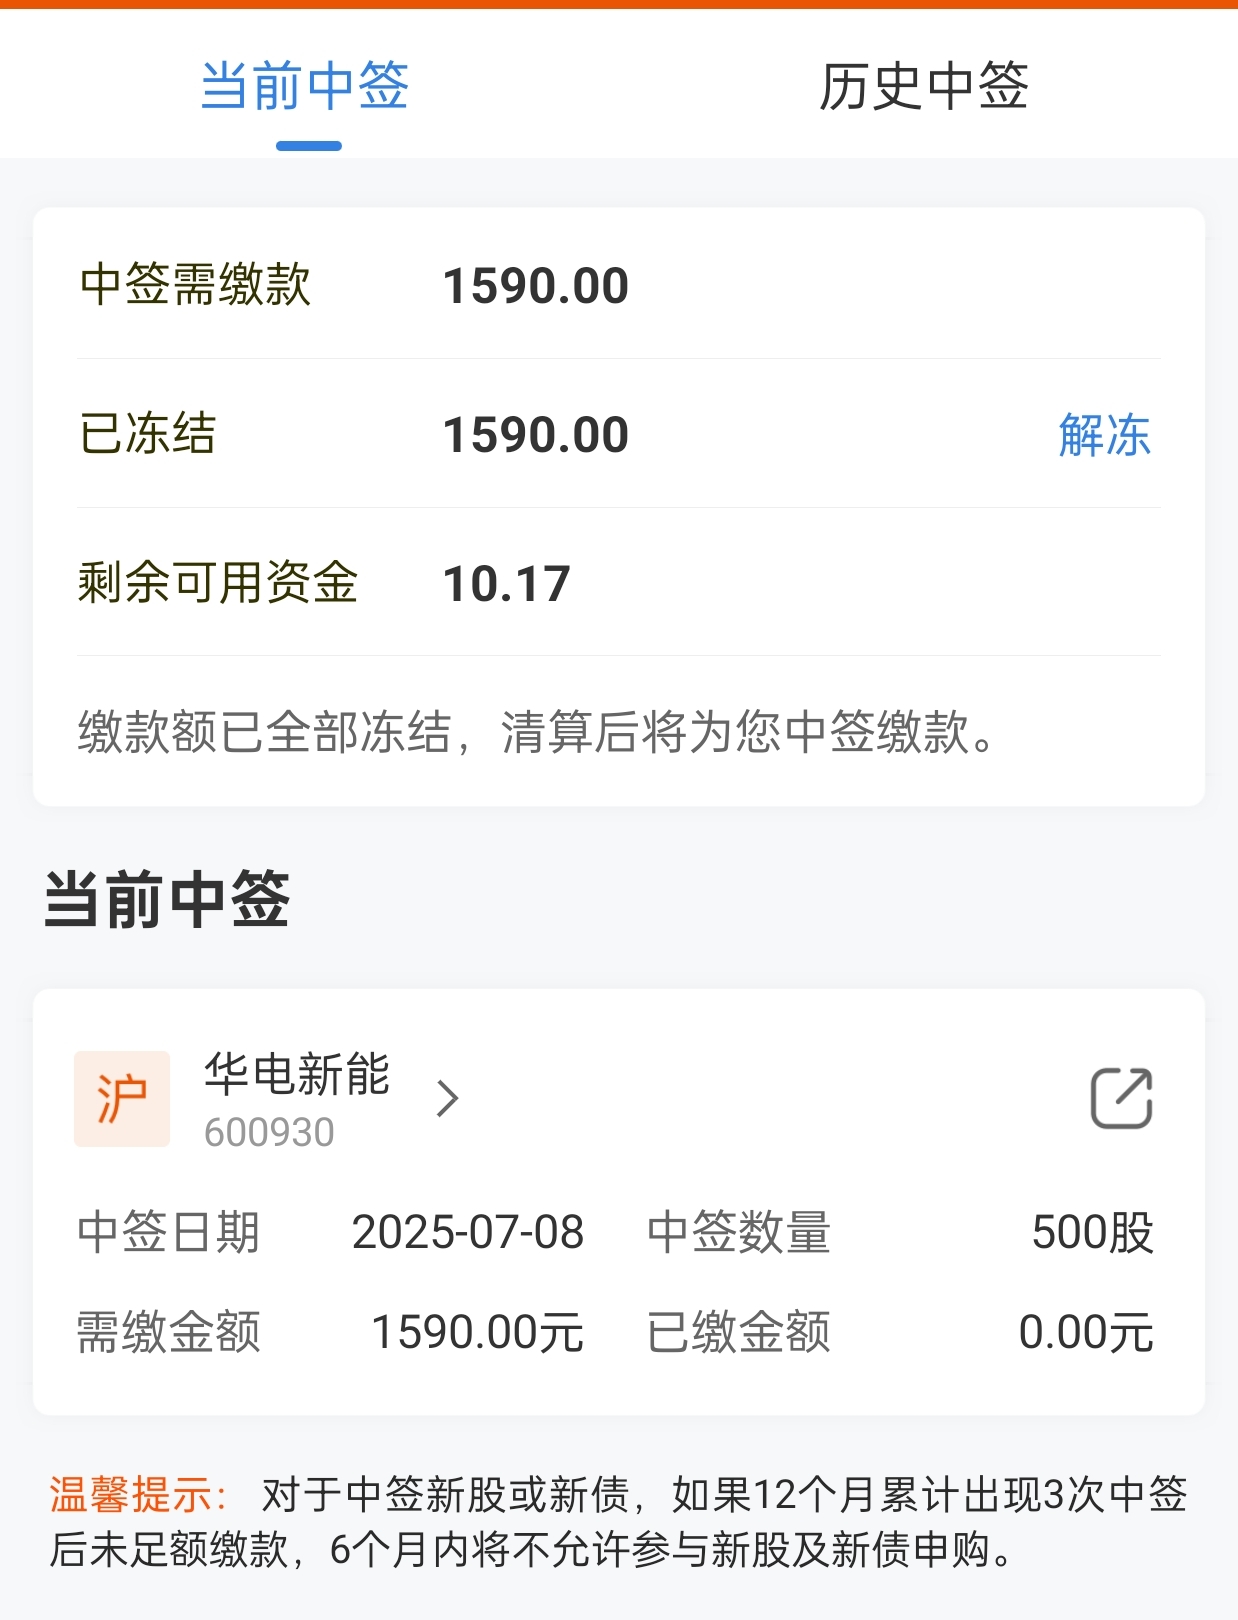Open the 华电新能 stock name
1238x1620 pixels.
point(297,1074)
